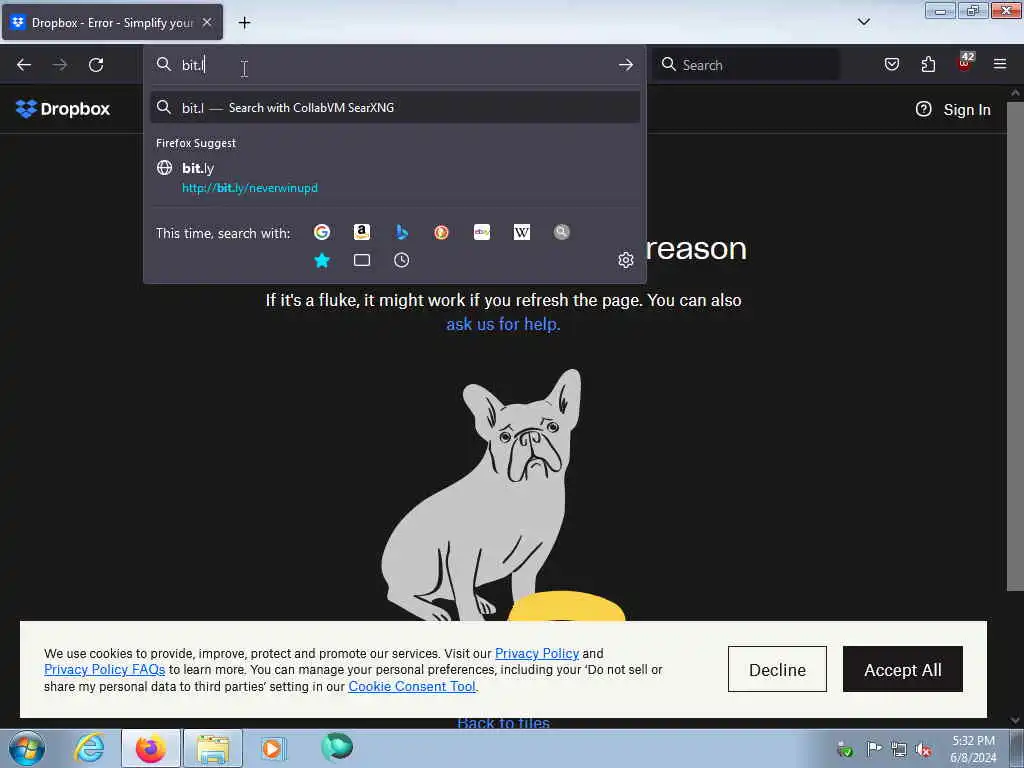
Task: Pick the bit.ly neverwinupd suggestion
Action: point(395,178)
